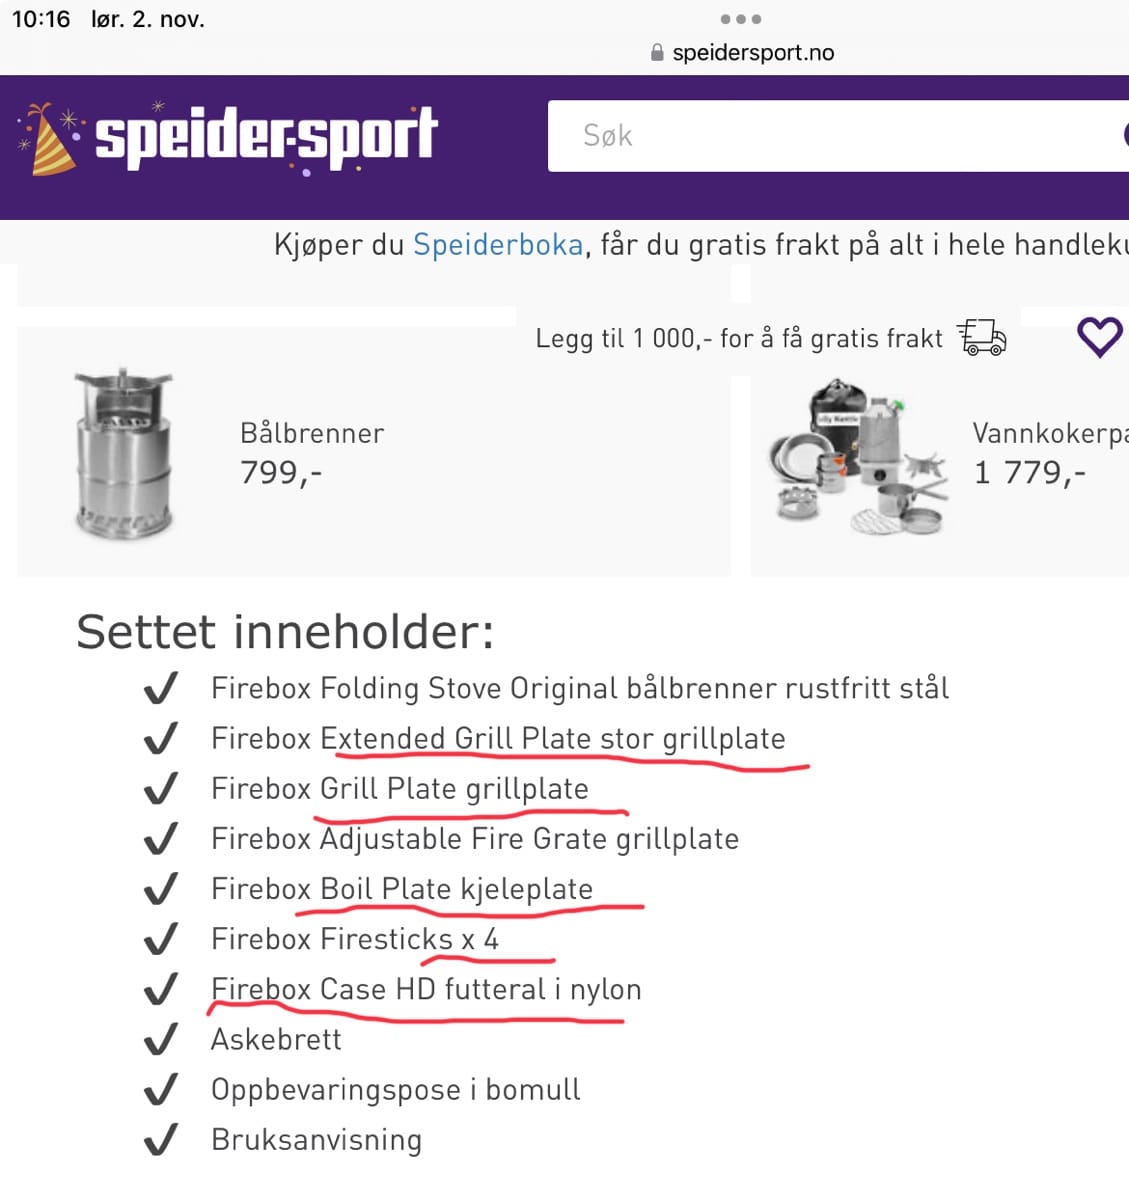Viewport: 1129px width, 1200px height.
Task: Click the checkmark beside Askebrett
Action: pos(161,1039)
